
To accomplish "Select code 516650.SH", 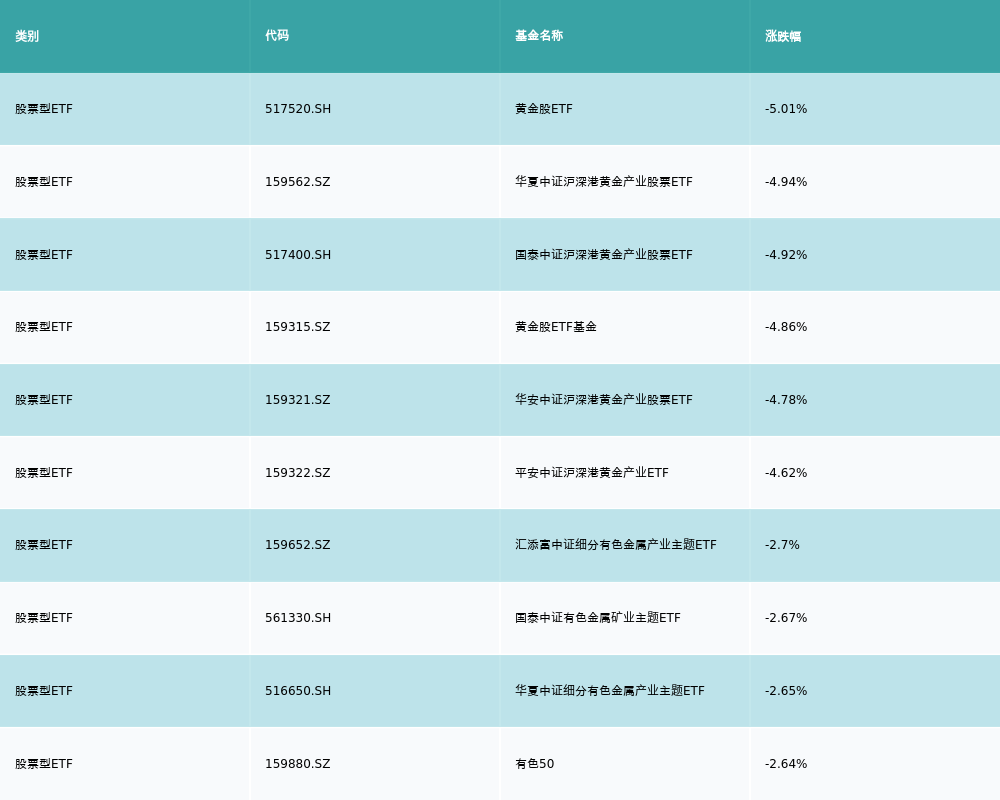I will tap(298, 691).
